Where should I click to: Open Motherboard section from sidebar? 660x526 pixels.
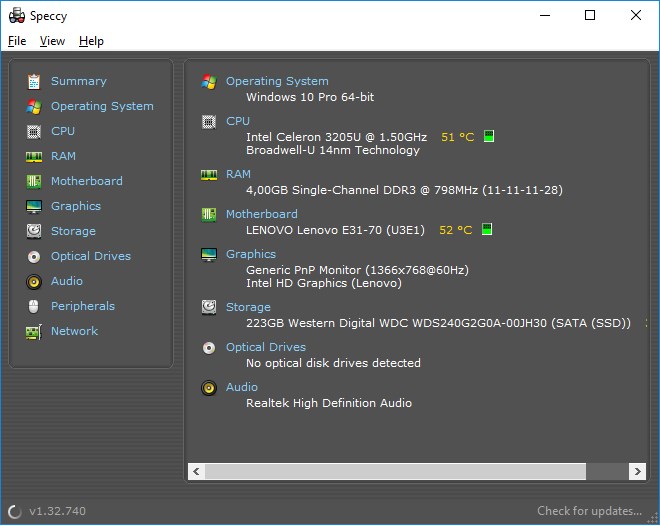coord(87,181)
